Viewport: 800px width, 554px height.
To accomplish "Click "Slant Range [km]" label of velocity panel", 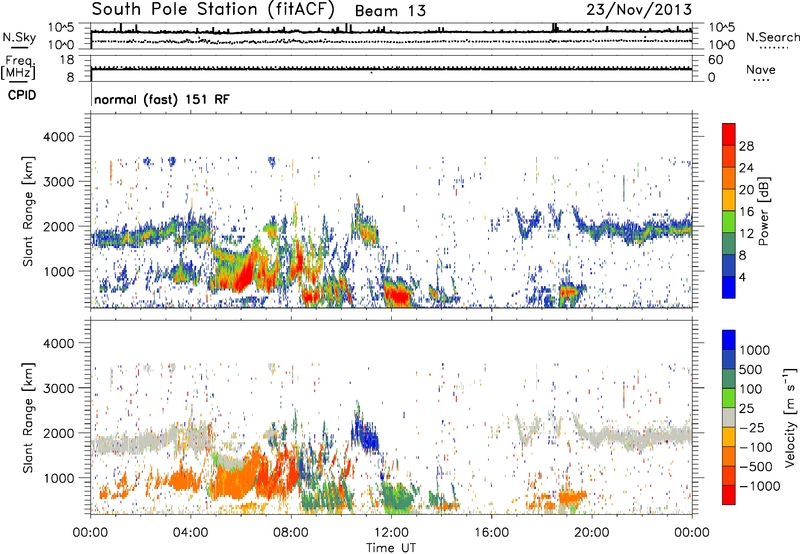I will [28, 418].
